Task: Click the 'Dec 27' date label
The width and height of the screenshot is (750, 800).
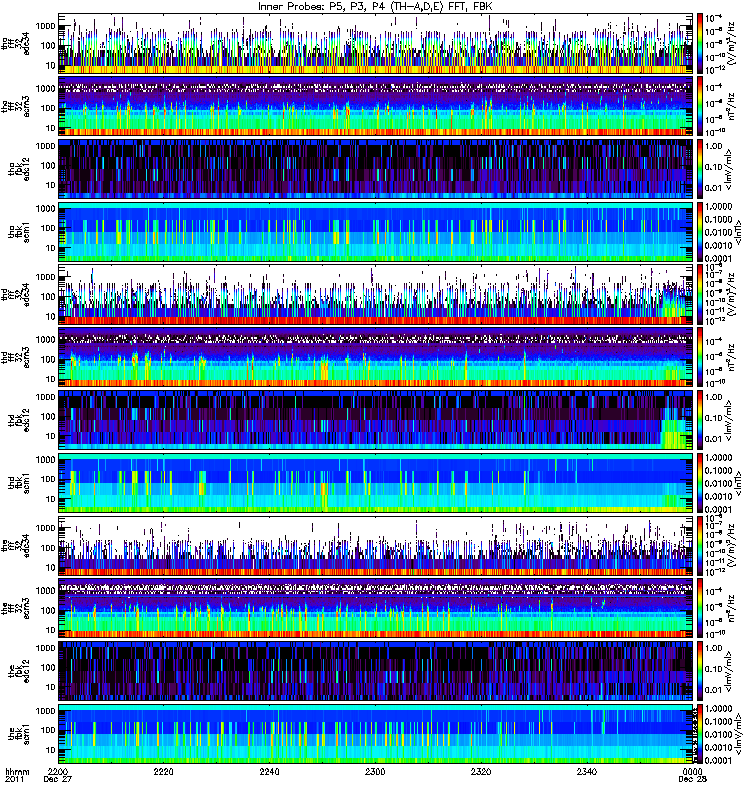Action: pyautogui.click(x=58, y=780)
